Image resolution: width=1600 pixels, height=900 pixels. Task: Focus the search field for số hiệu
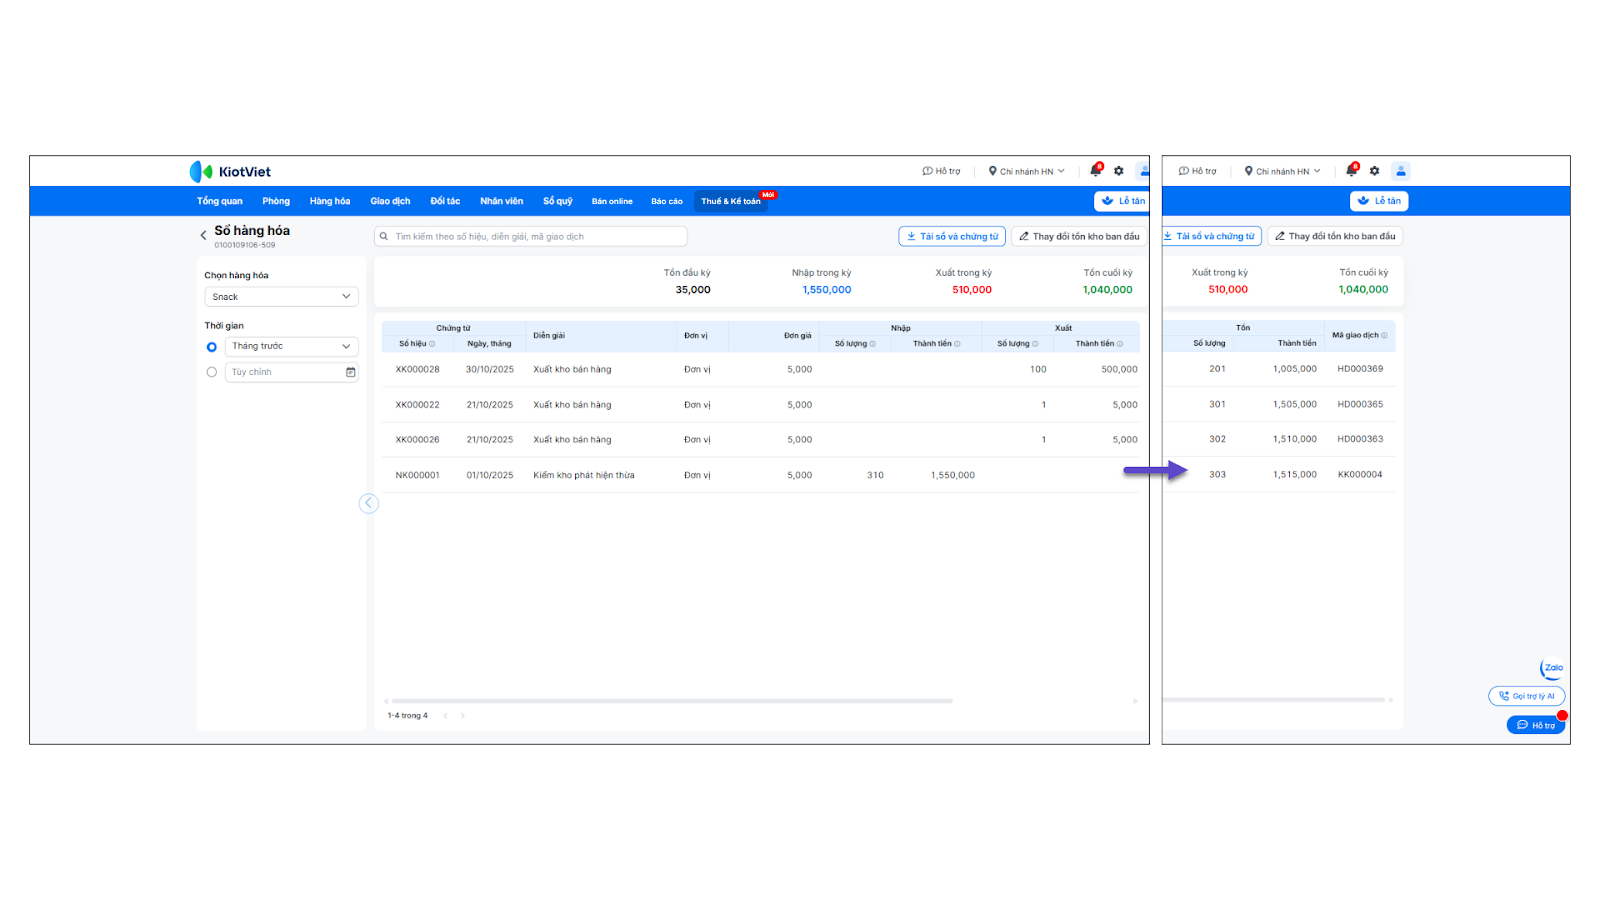531,236
